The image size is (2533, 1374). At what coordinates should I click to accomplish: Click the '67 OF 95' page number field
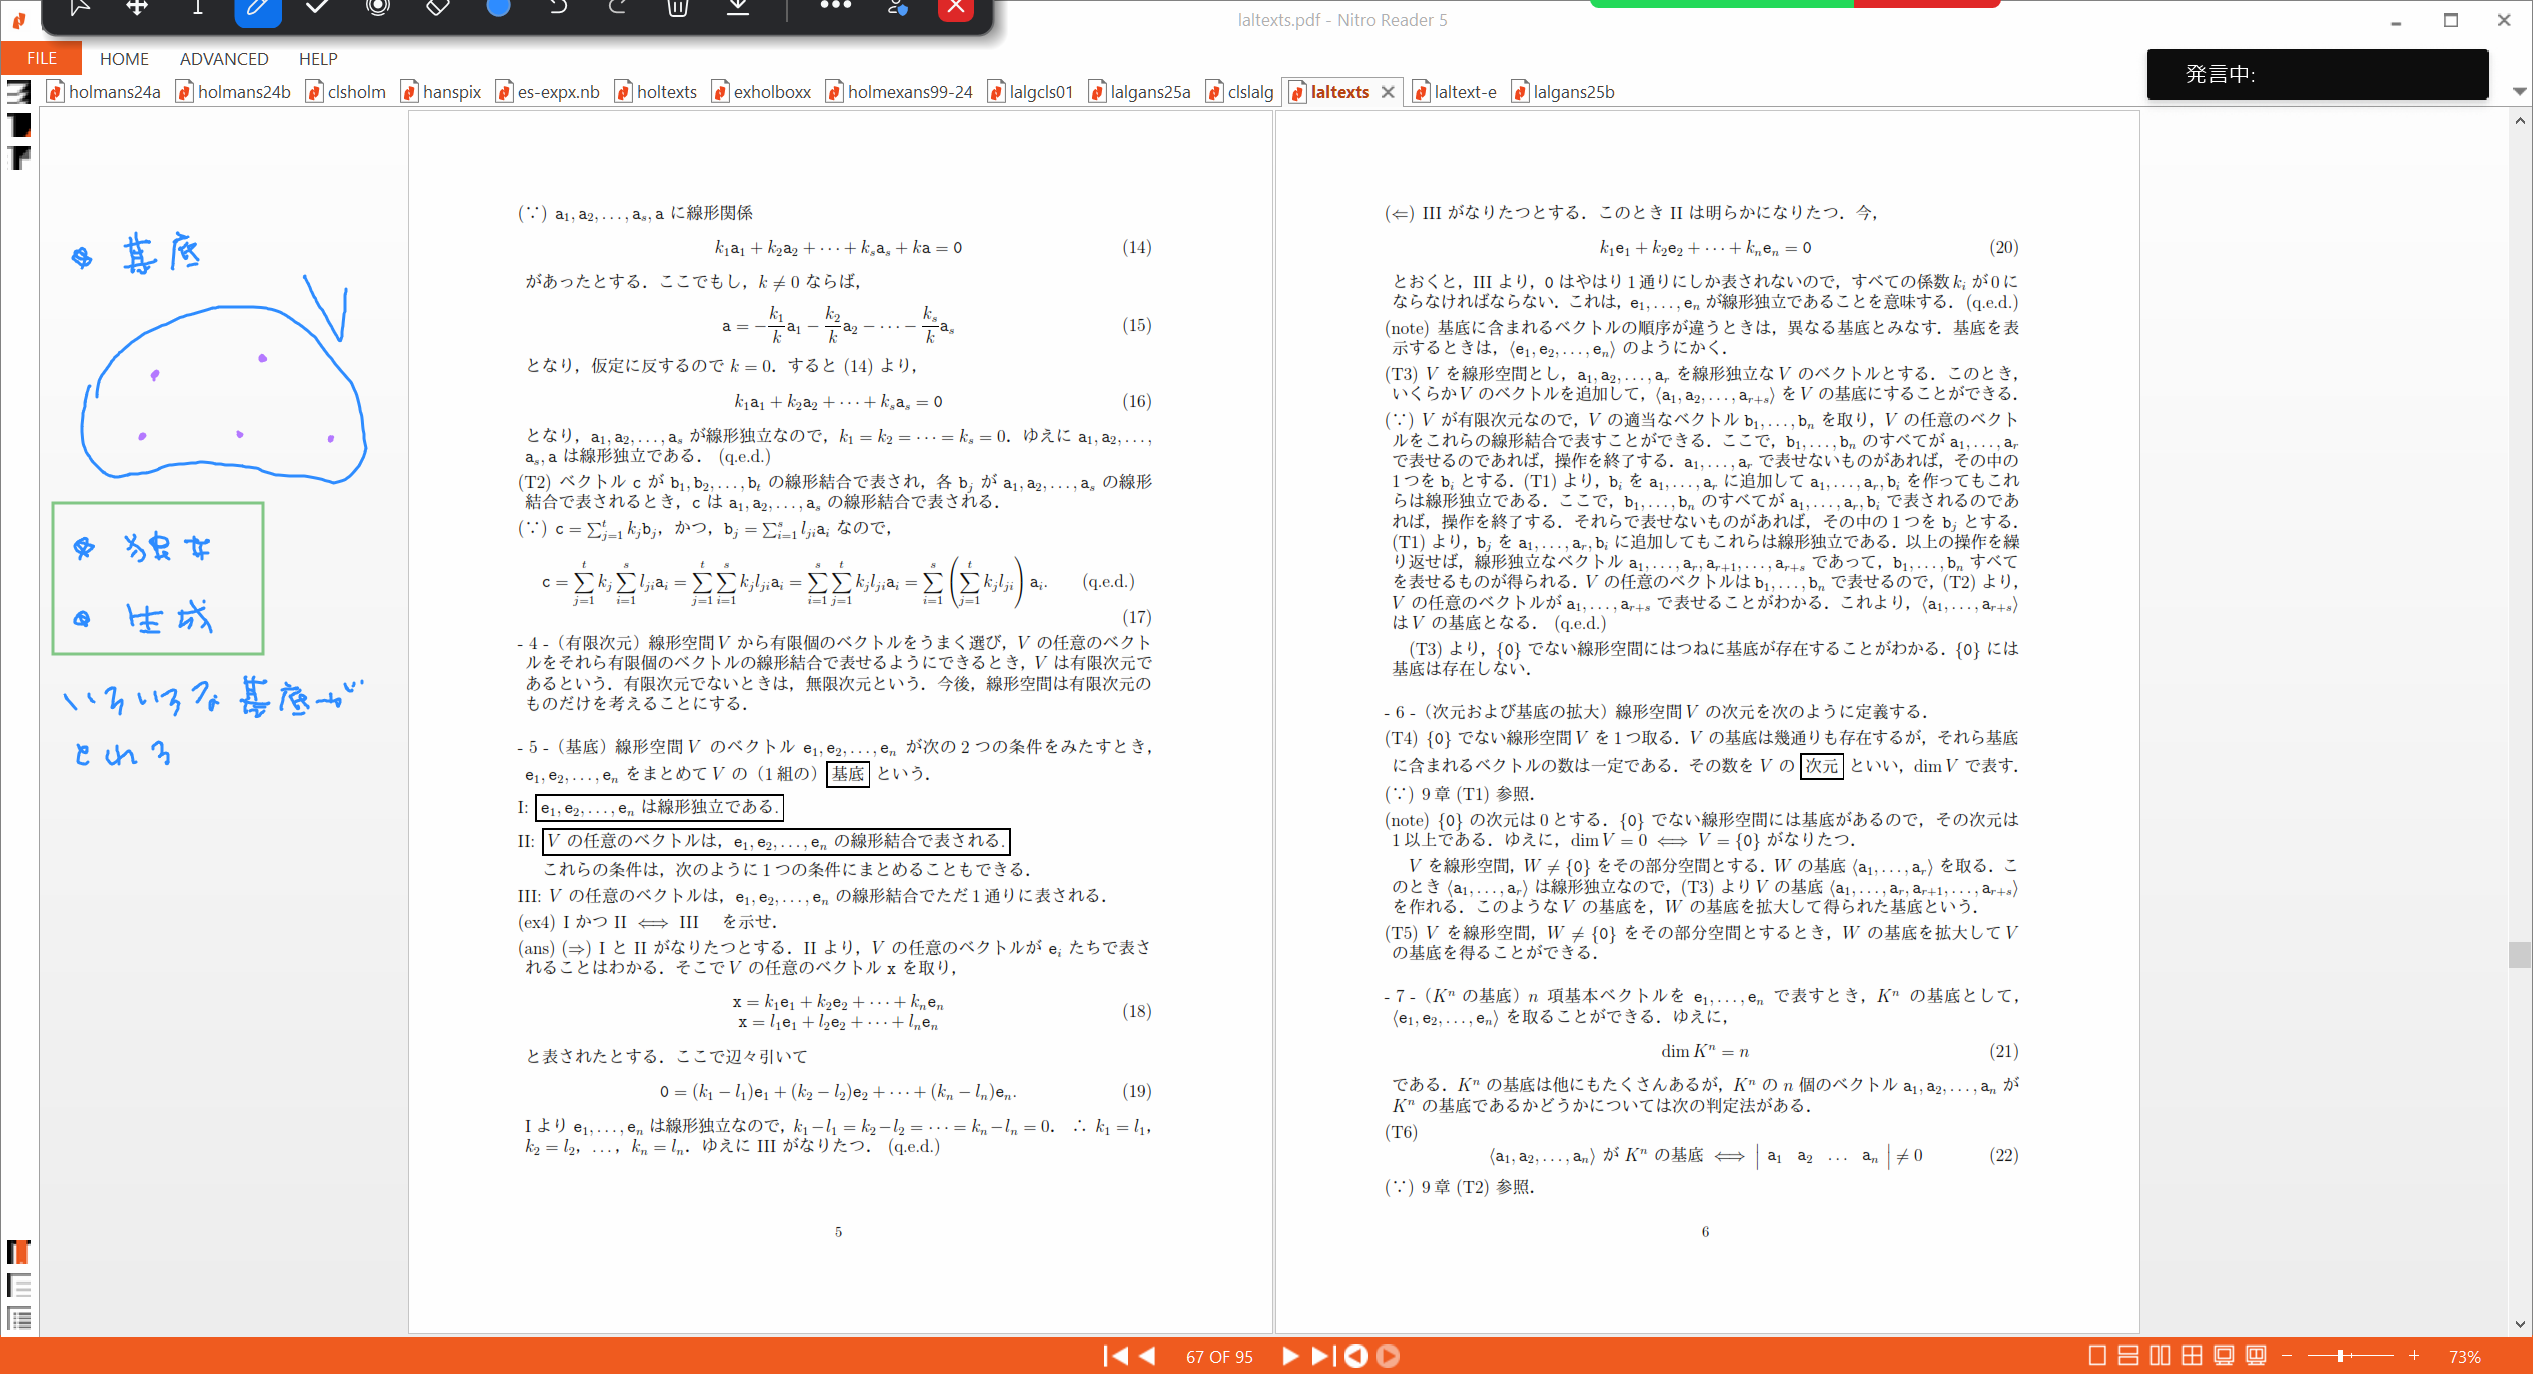click(1219, 1357)
